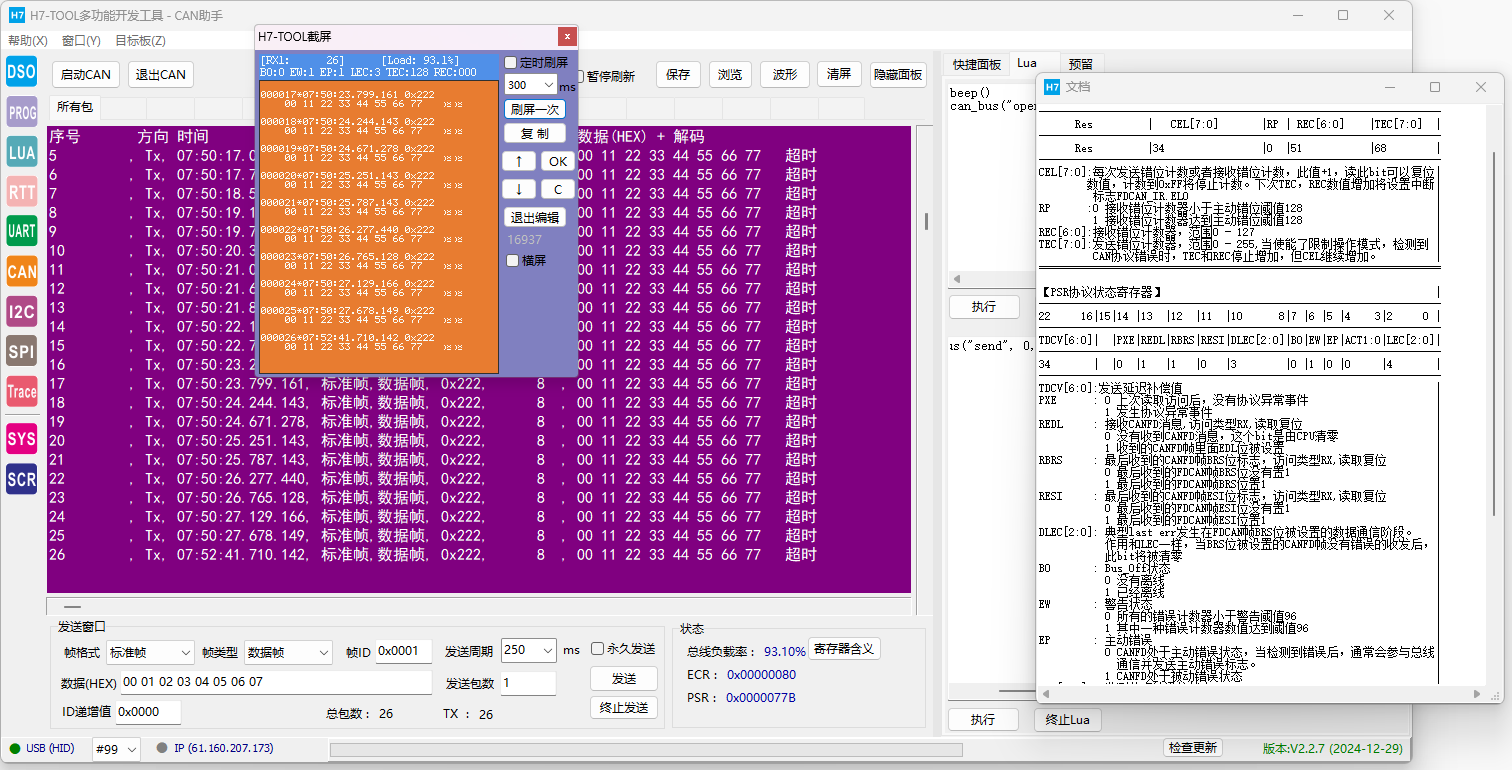
Task: Open the SPI module
Action: point(22,351)
